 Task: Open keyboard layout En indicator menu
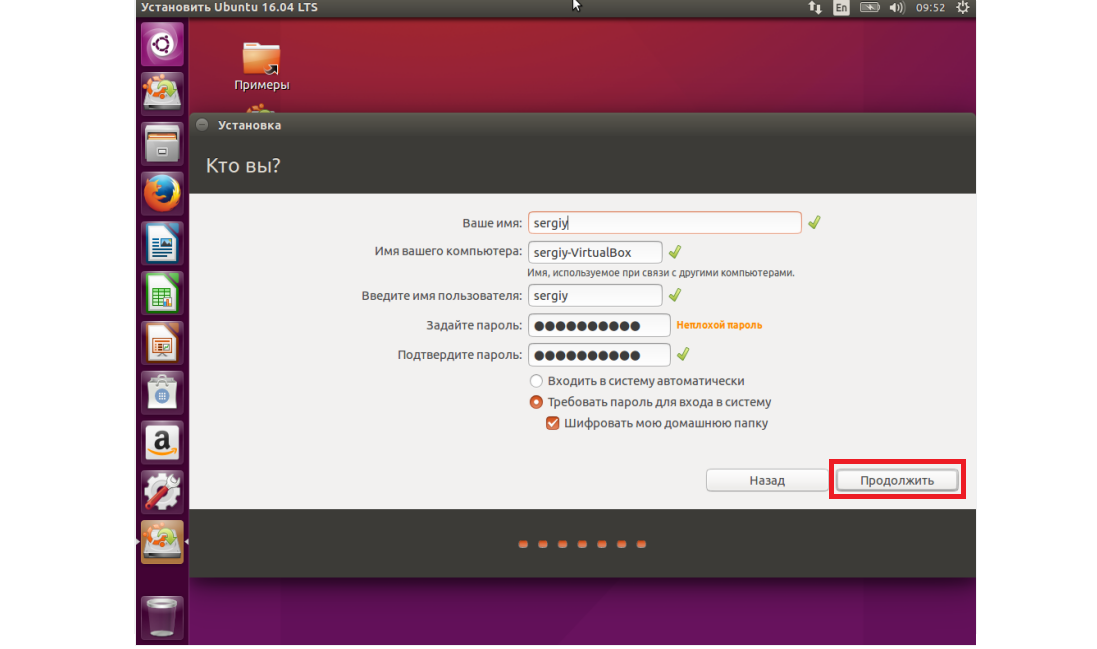pos(841,7)
